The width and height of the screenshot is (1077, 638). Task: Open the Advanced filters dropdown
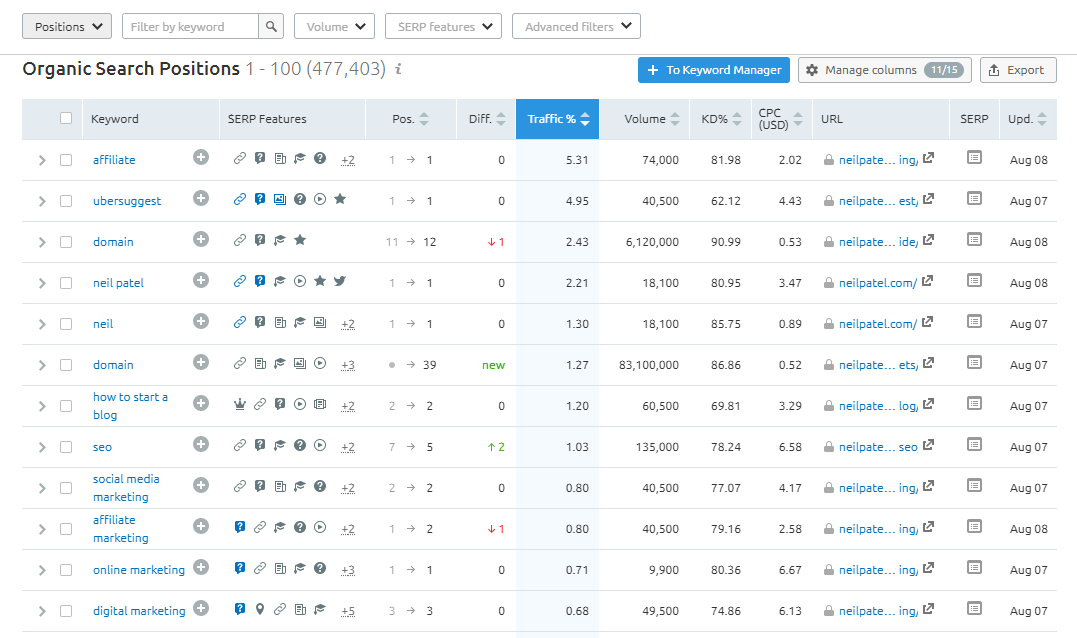[576, 27]
